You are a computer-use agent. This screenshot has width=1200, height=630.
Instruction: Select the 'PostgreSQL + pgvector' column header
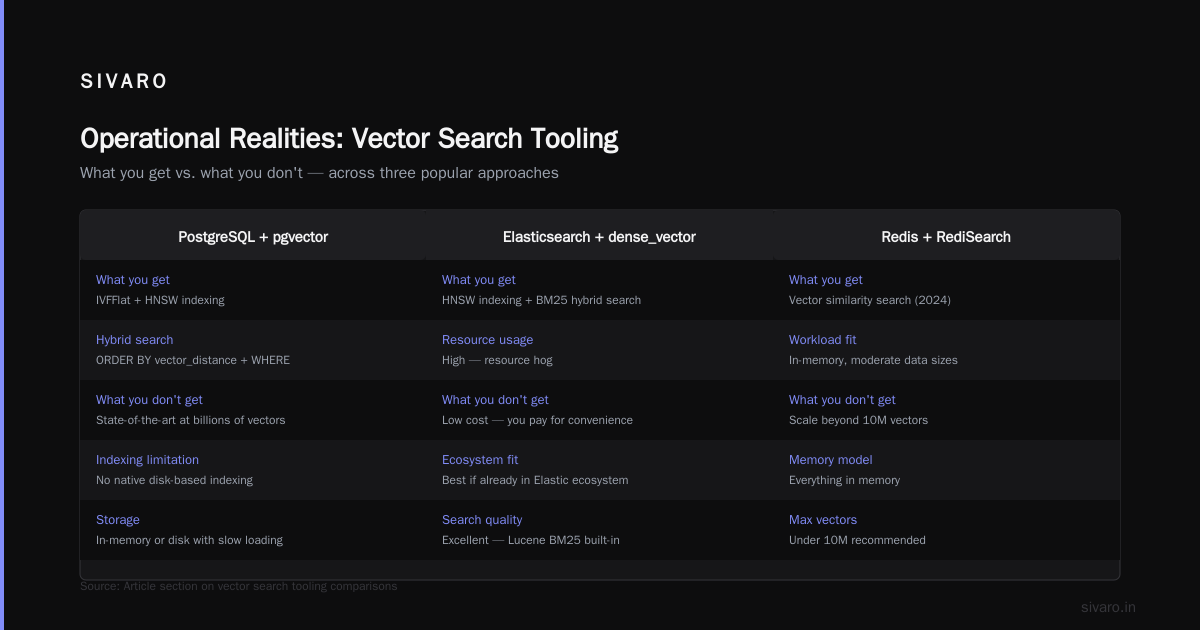pos(253,237)
